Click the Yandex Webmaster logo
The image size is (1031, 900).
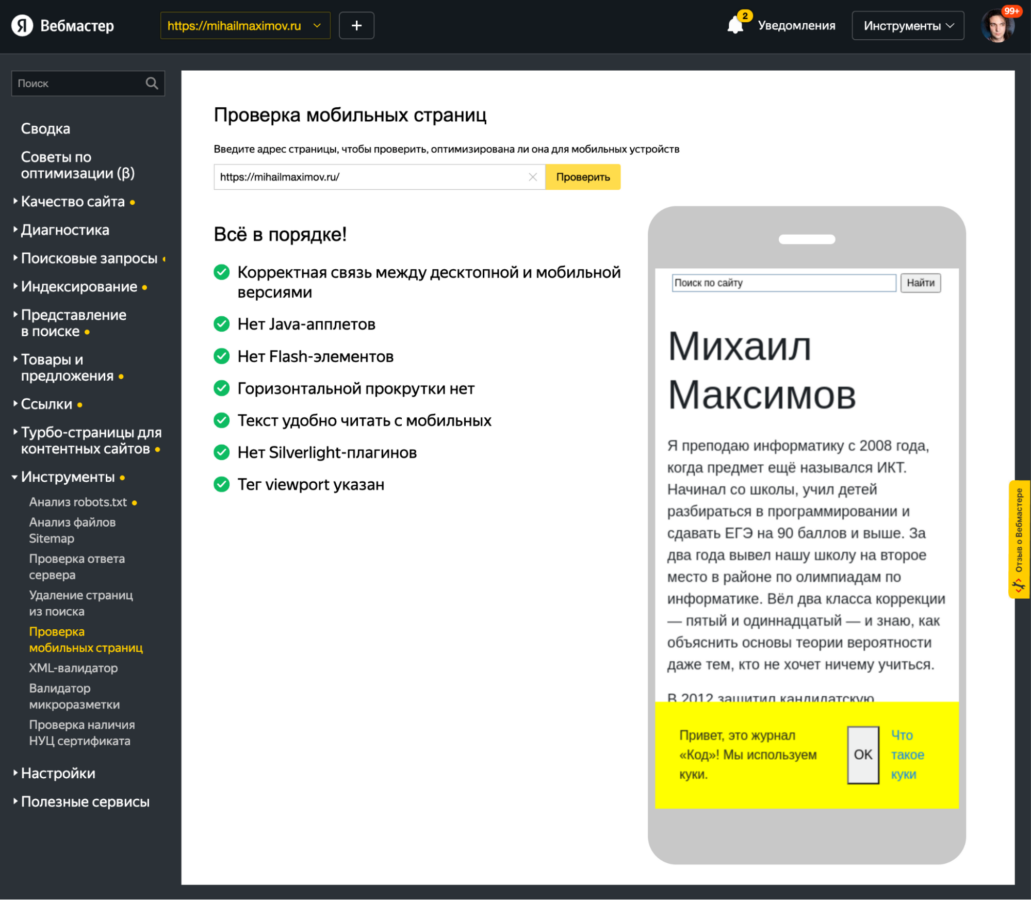62,25
